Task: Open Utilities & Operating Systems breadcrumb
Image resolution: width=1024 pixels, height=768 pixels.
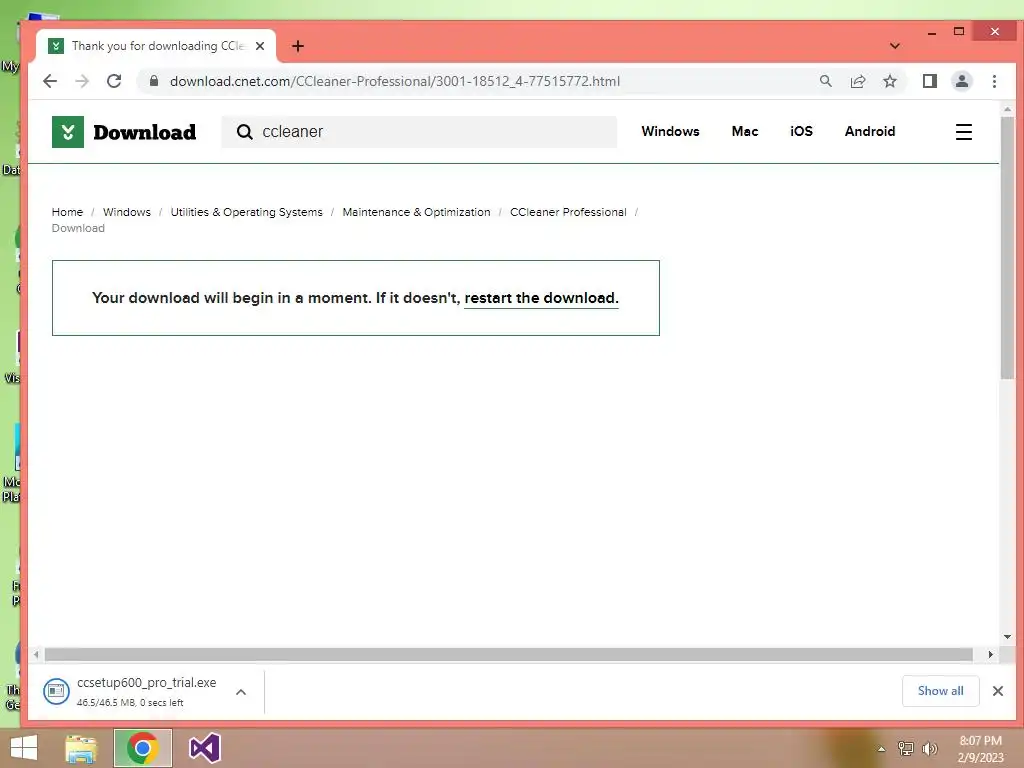Action: pos(246,212)
